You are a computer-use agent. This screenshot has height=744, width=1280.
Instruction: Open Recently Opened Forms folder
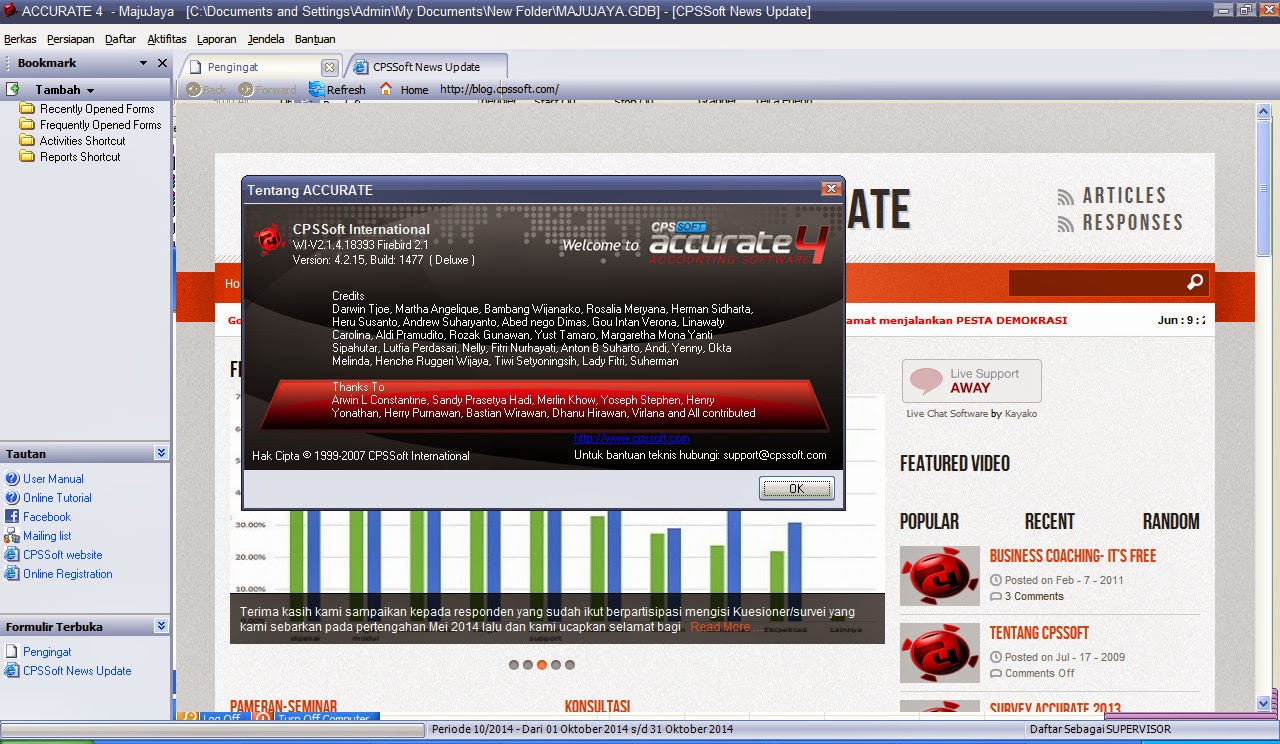tap(96, 109)
